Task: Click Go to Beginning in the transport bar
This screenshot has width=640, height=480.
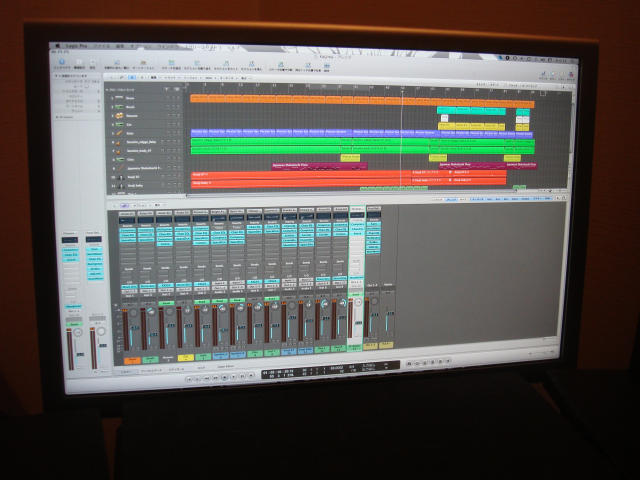Action: pyautogui.click(x=189, y=380)
